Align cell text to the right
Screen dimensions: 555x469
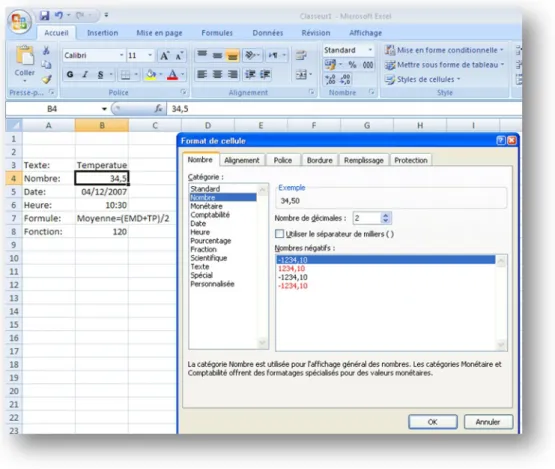click(233, 74)
